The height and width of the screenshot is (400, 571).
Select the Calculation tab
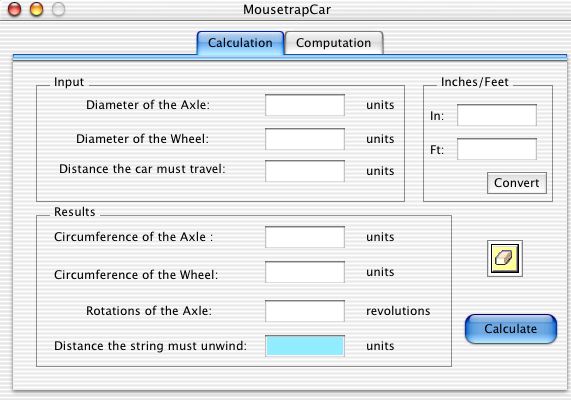(x=240, y=43)
